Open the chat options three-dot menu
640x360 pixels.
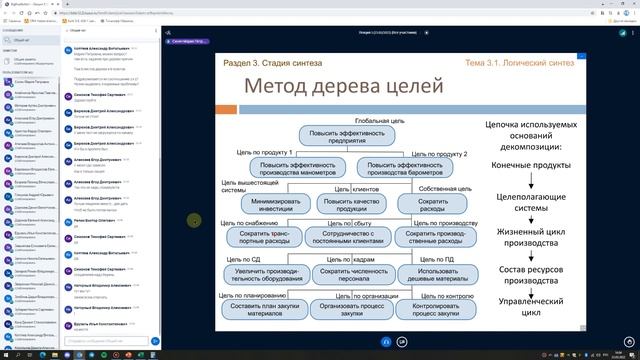point(156,31)
